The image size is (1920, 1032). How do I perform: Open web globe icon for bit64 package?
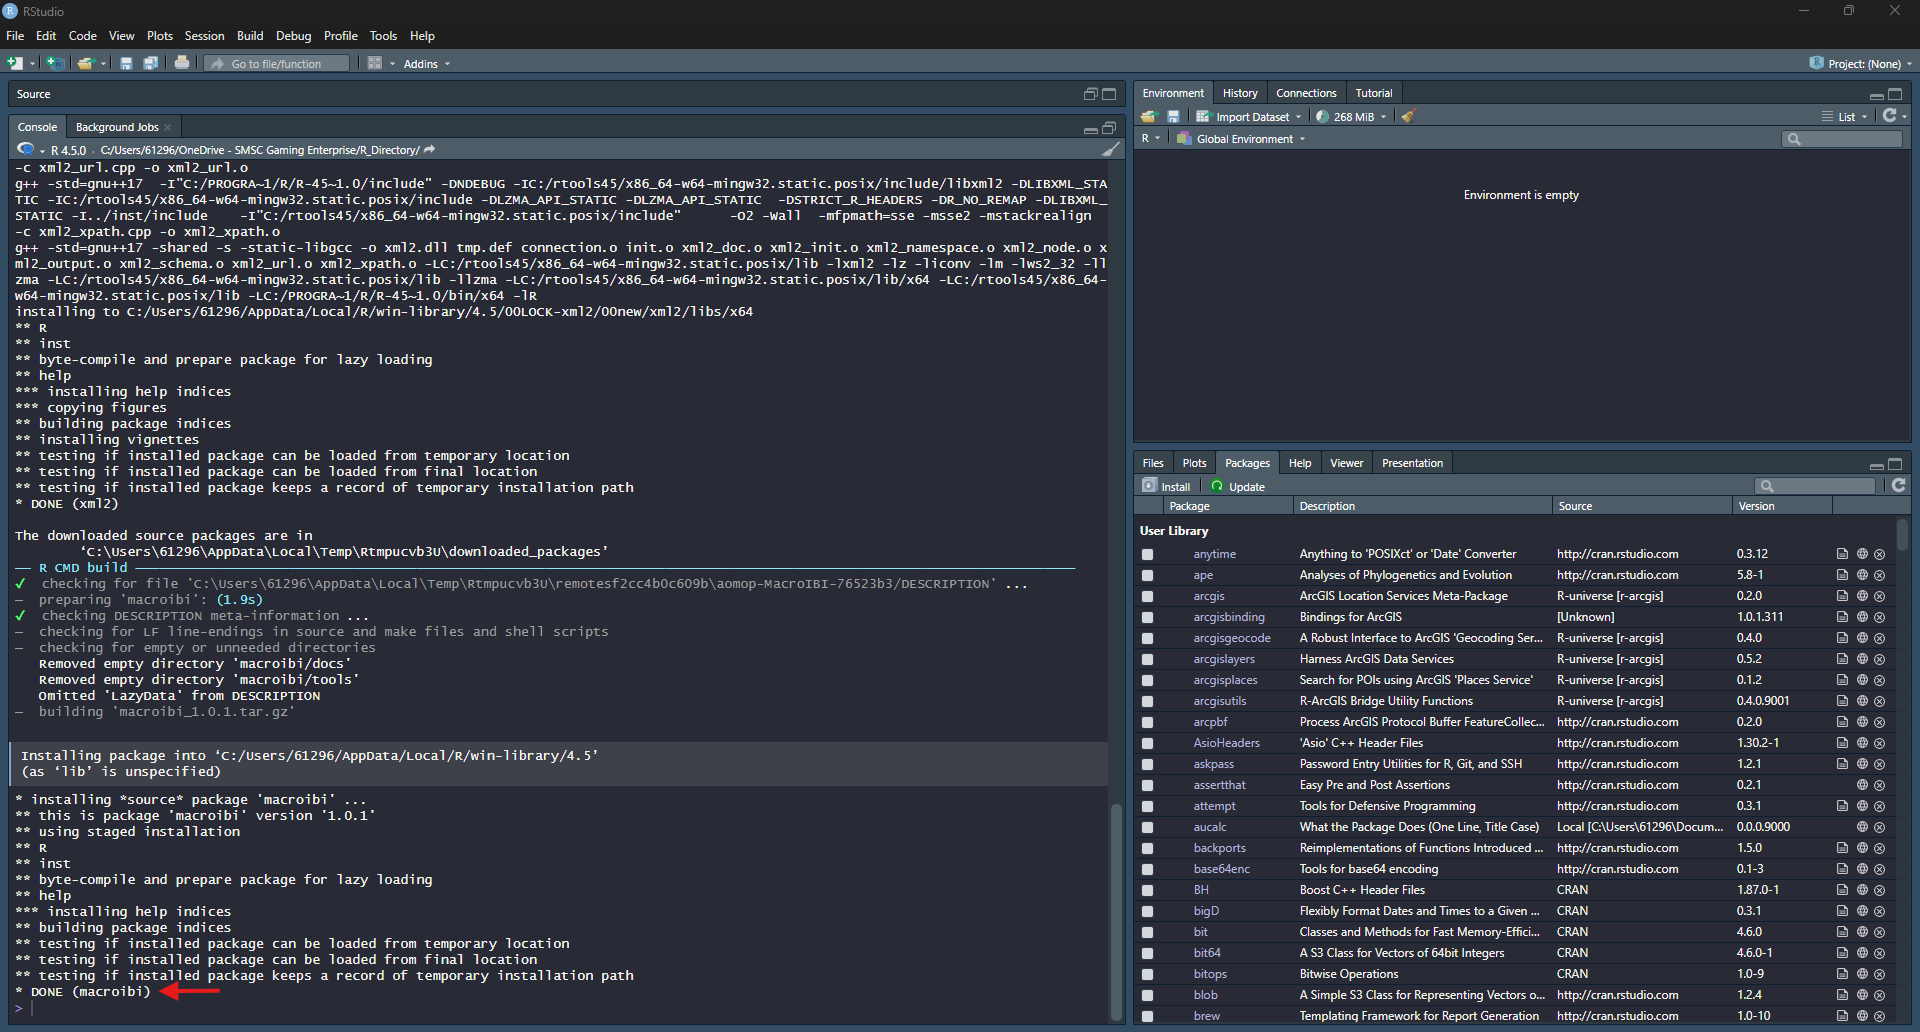[1862, 953]
